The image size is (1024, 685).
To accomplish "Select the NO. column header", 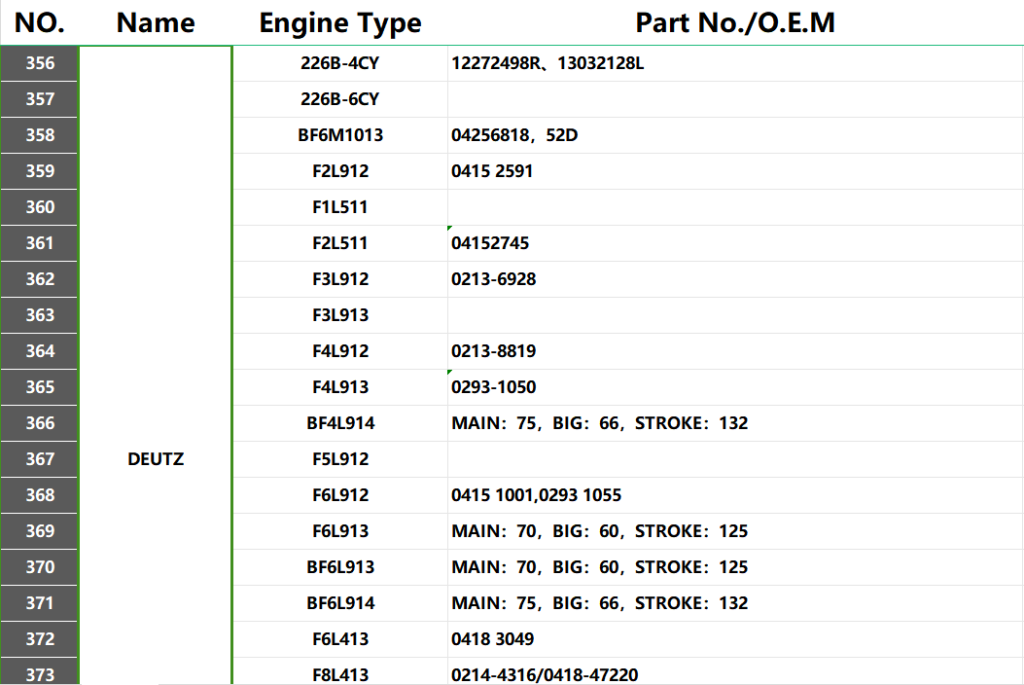I will click(40, 23).
